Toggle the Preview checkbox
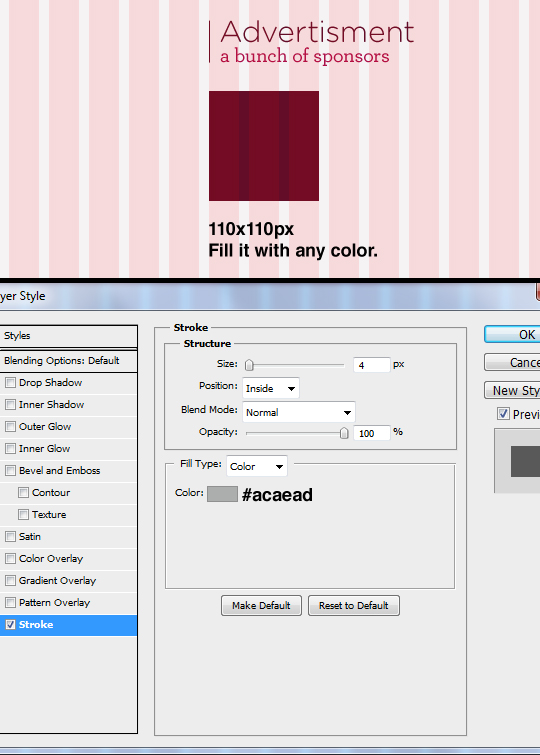 pos(503,414)
